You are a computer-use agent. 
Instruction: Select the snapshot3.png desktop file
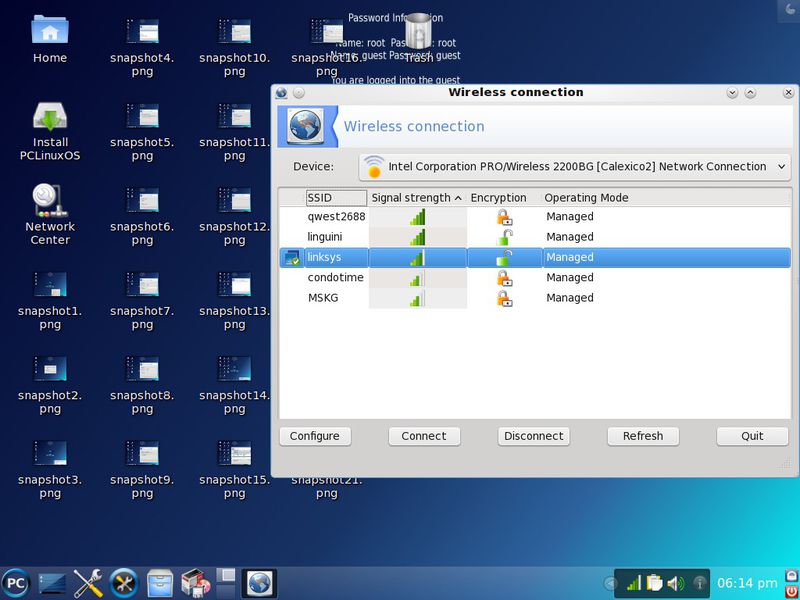[50, 469]
